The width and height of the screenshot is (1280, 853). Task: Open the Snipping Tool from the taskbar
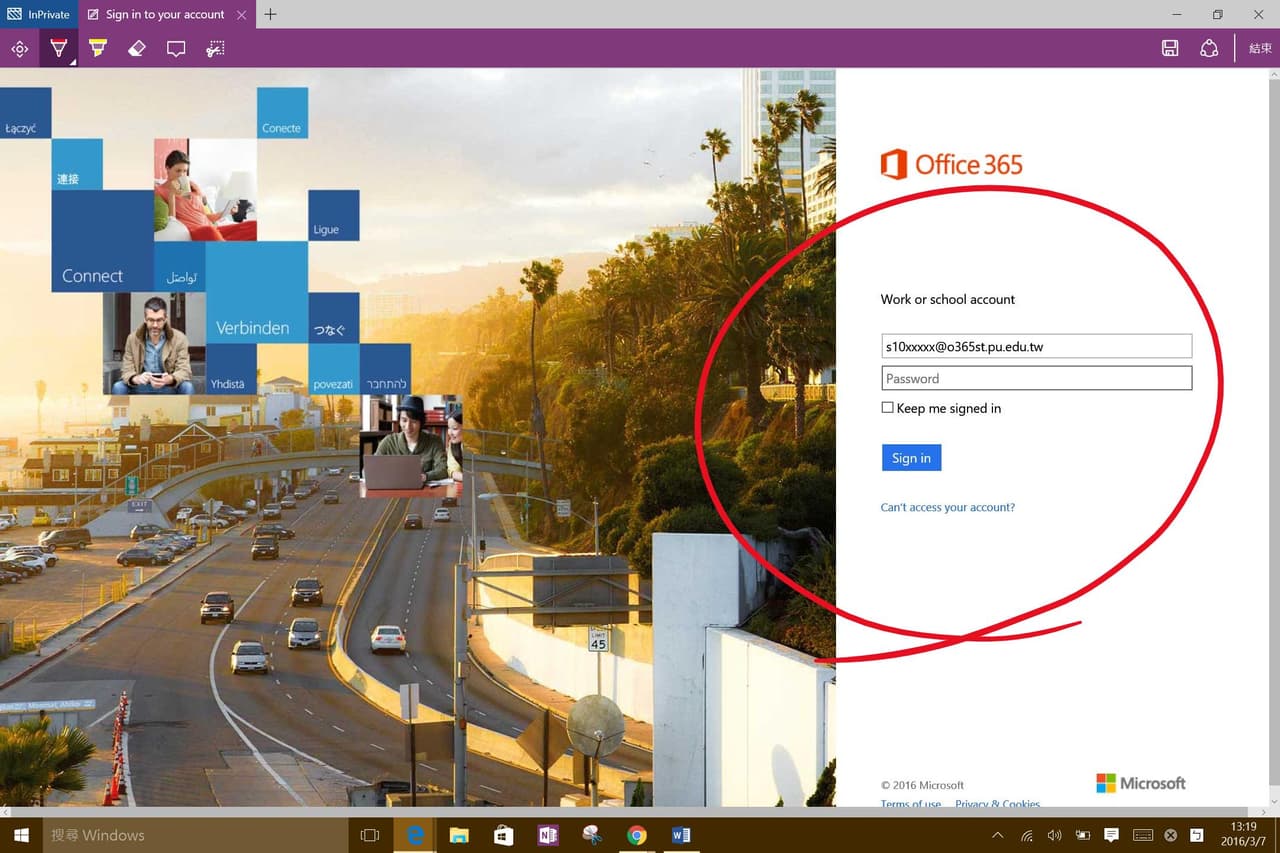point(592,835)
